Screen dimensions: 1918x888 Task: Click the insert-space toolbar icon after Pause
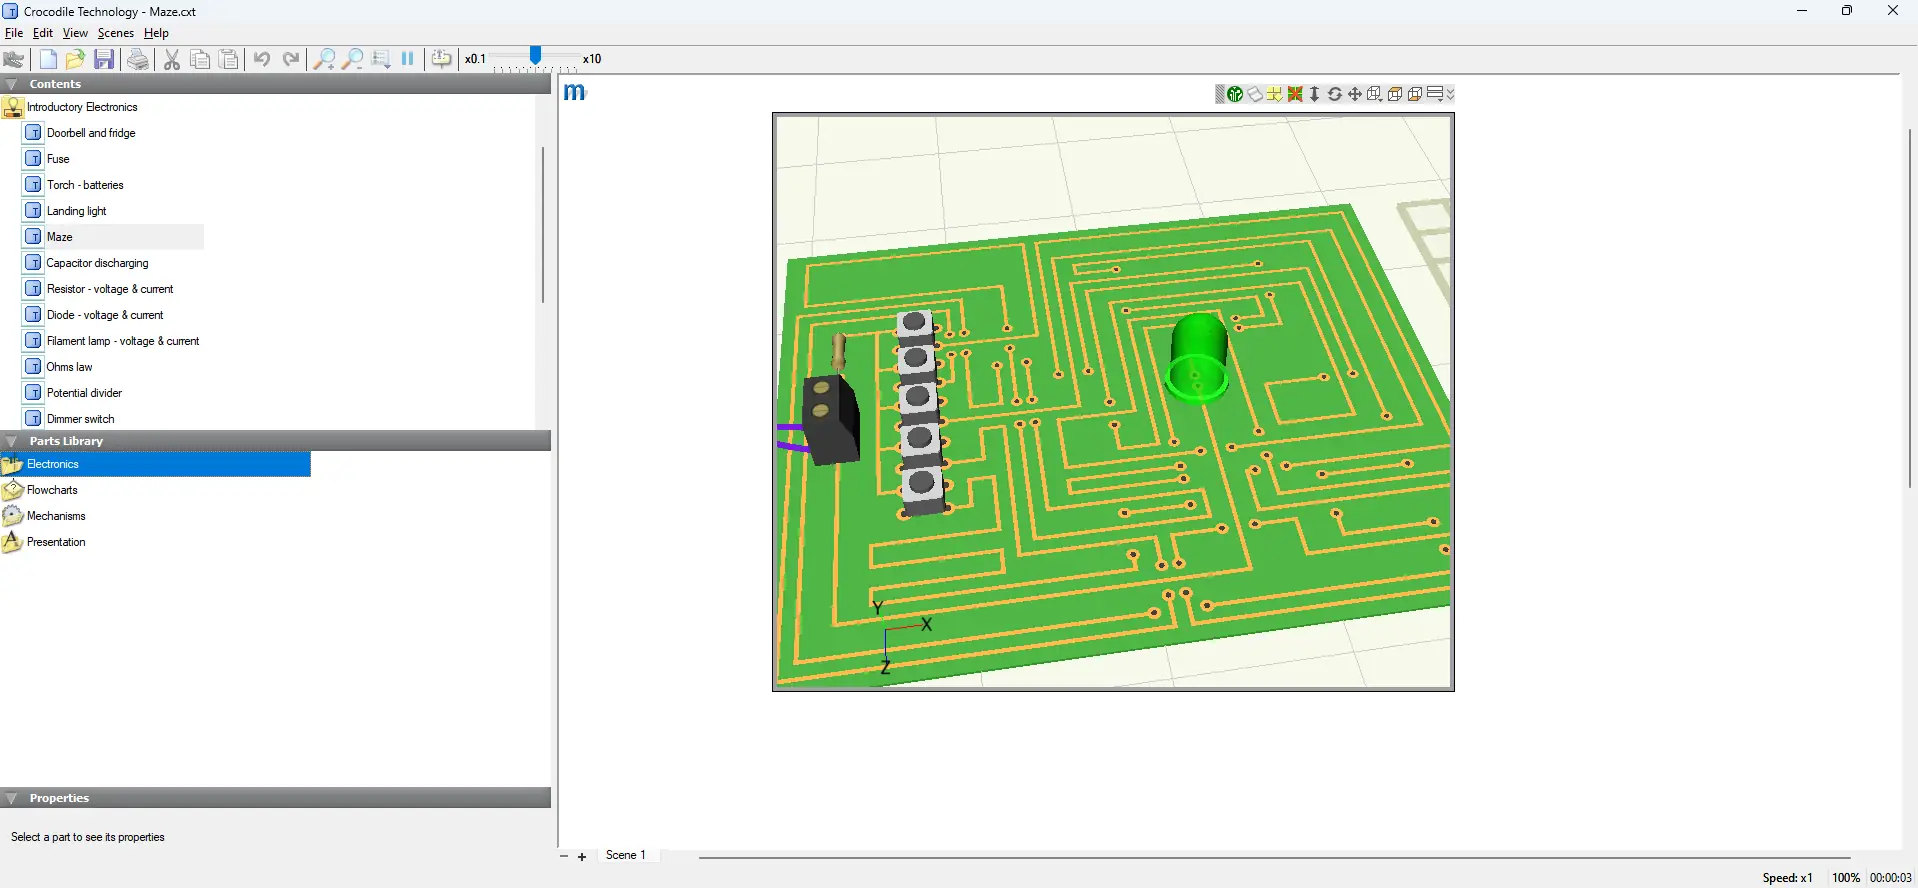click(441, 59)
